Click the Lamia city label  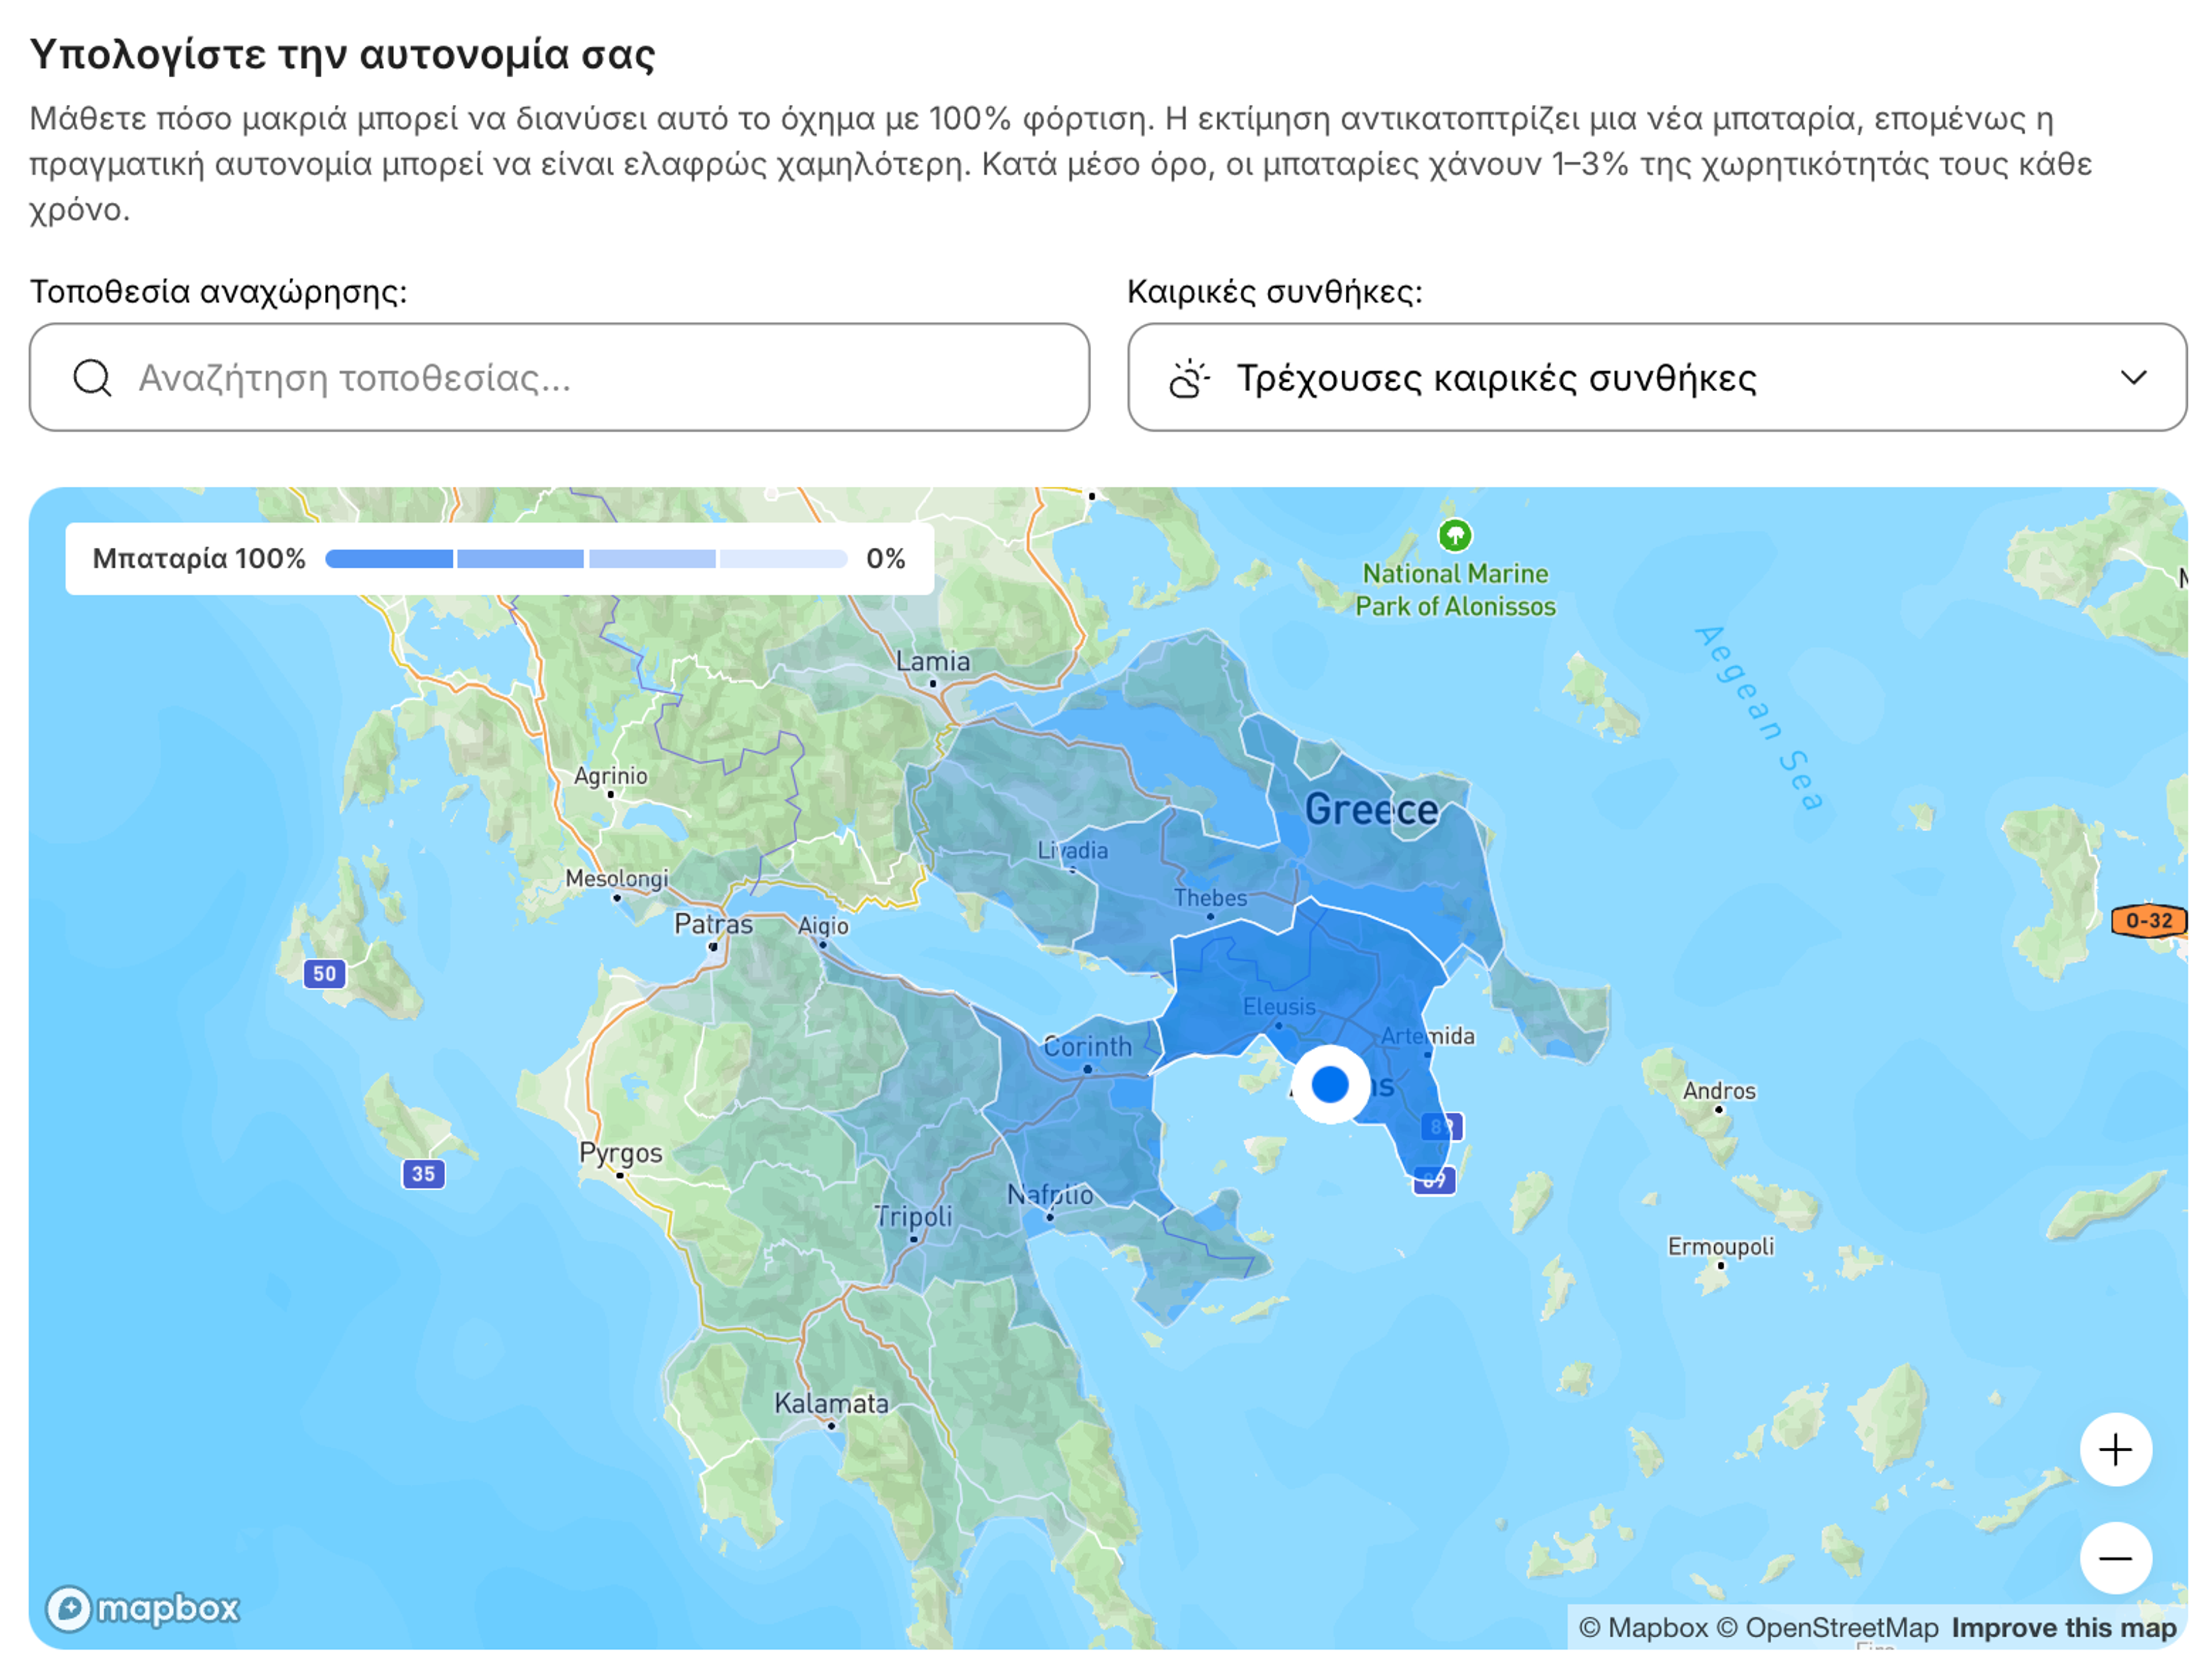pos(932,661)
